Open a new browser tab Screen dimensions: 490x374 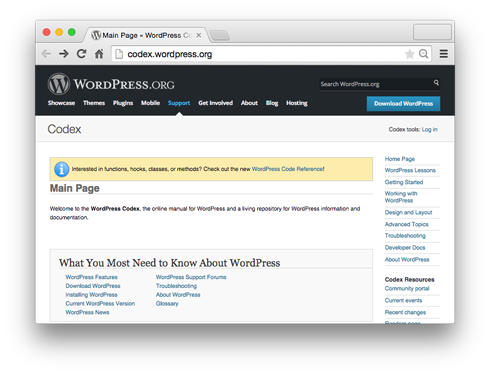pyautogui.click(x=220, y=35)
